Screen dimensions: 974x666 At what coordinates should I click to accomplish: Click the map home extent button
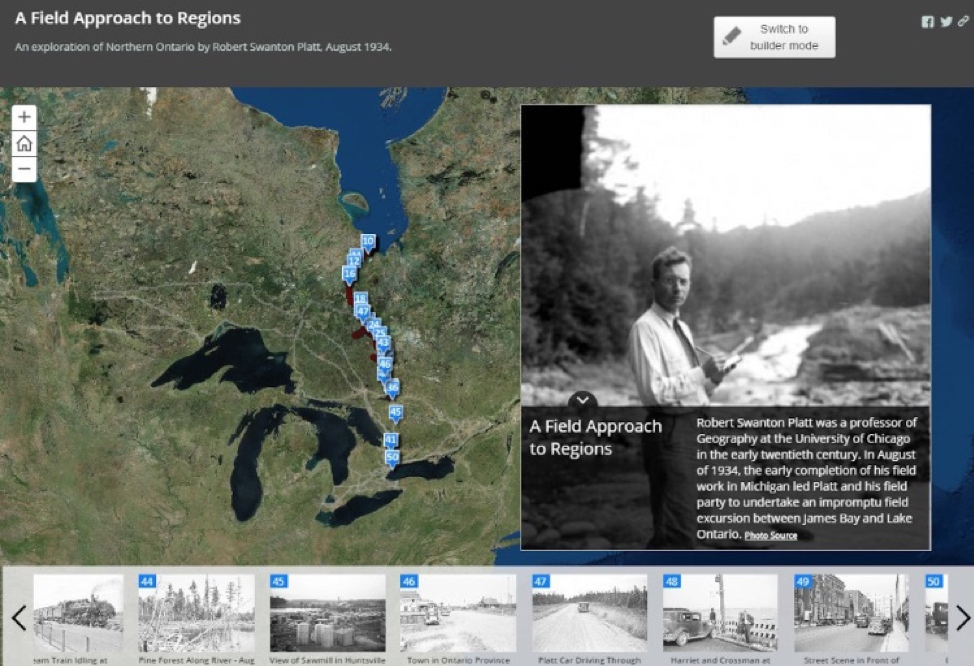pyautogui.click(x=24, y=144)
